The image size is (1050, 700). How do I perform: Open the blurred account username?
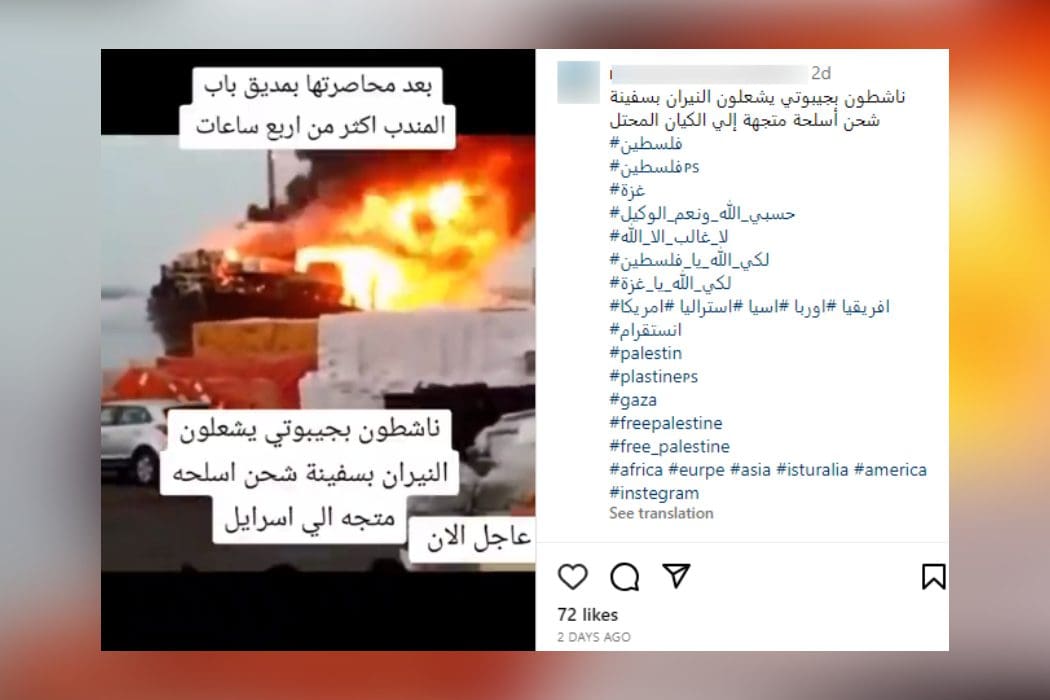click(708, 73)
